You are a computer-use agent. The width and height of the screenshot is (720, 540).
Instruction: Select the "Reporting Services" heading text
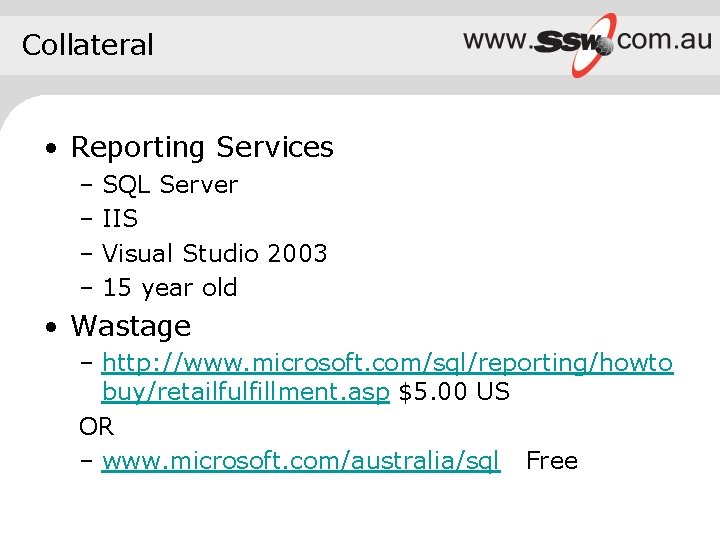click(202, 148)
